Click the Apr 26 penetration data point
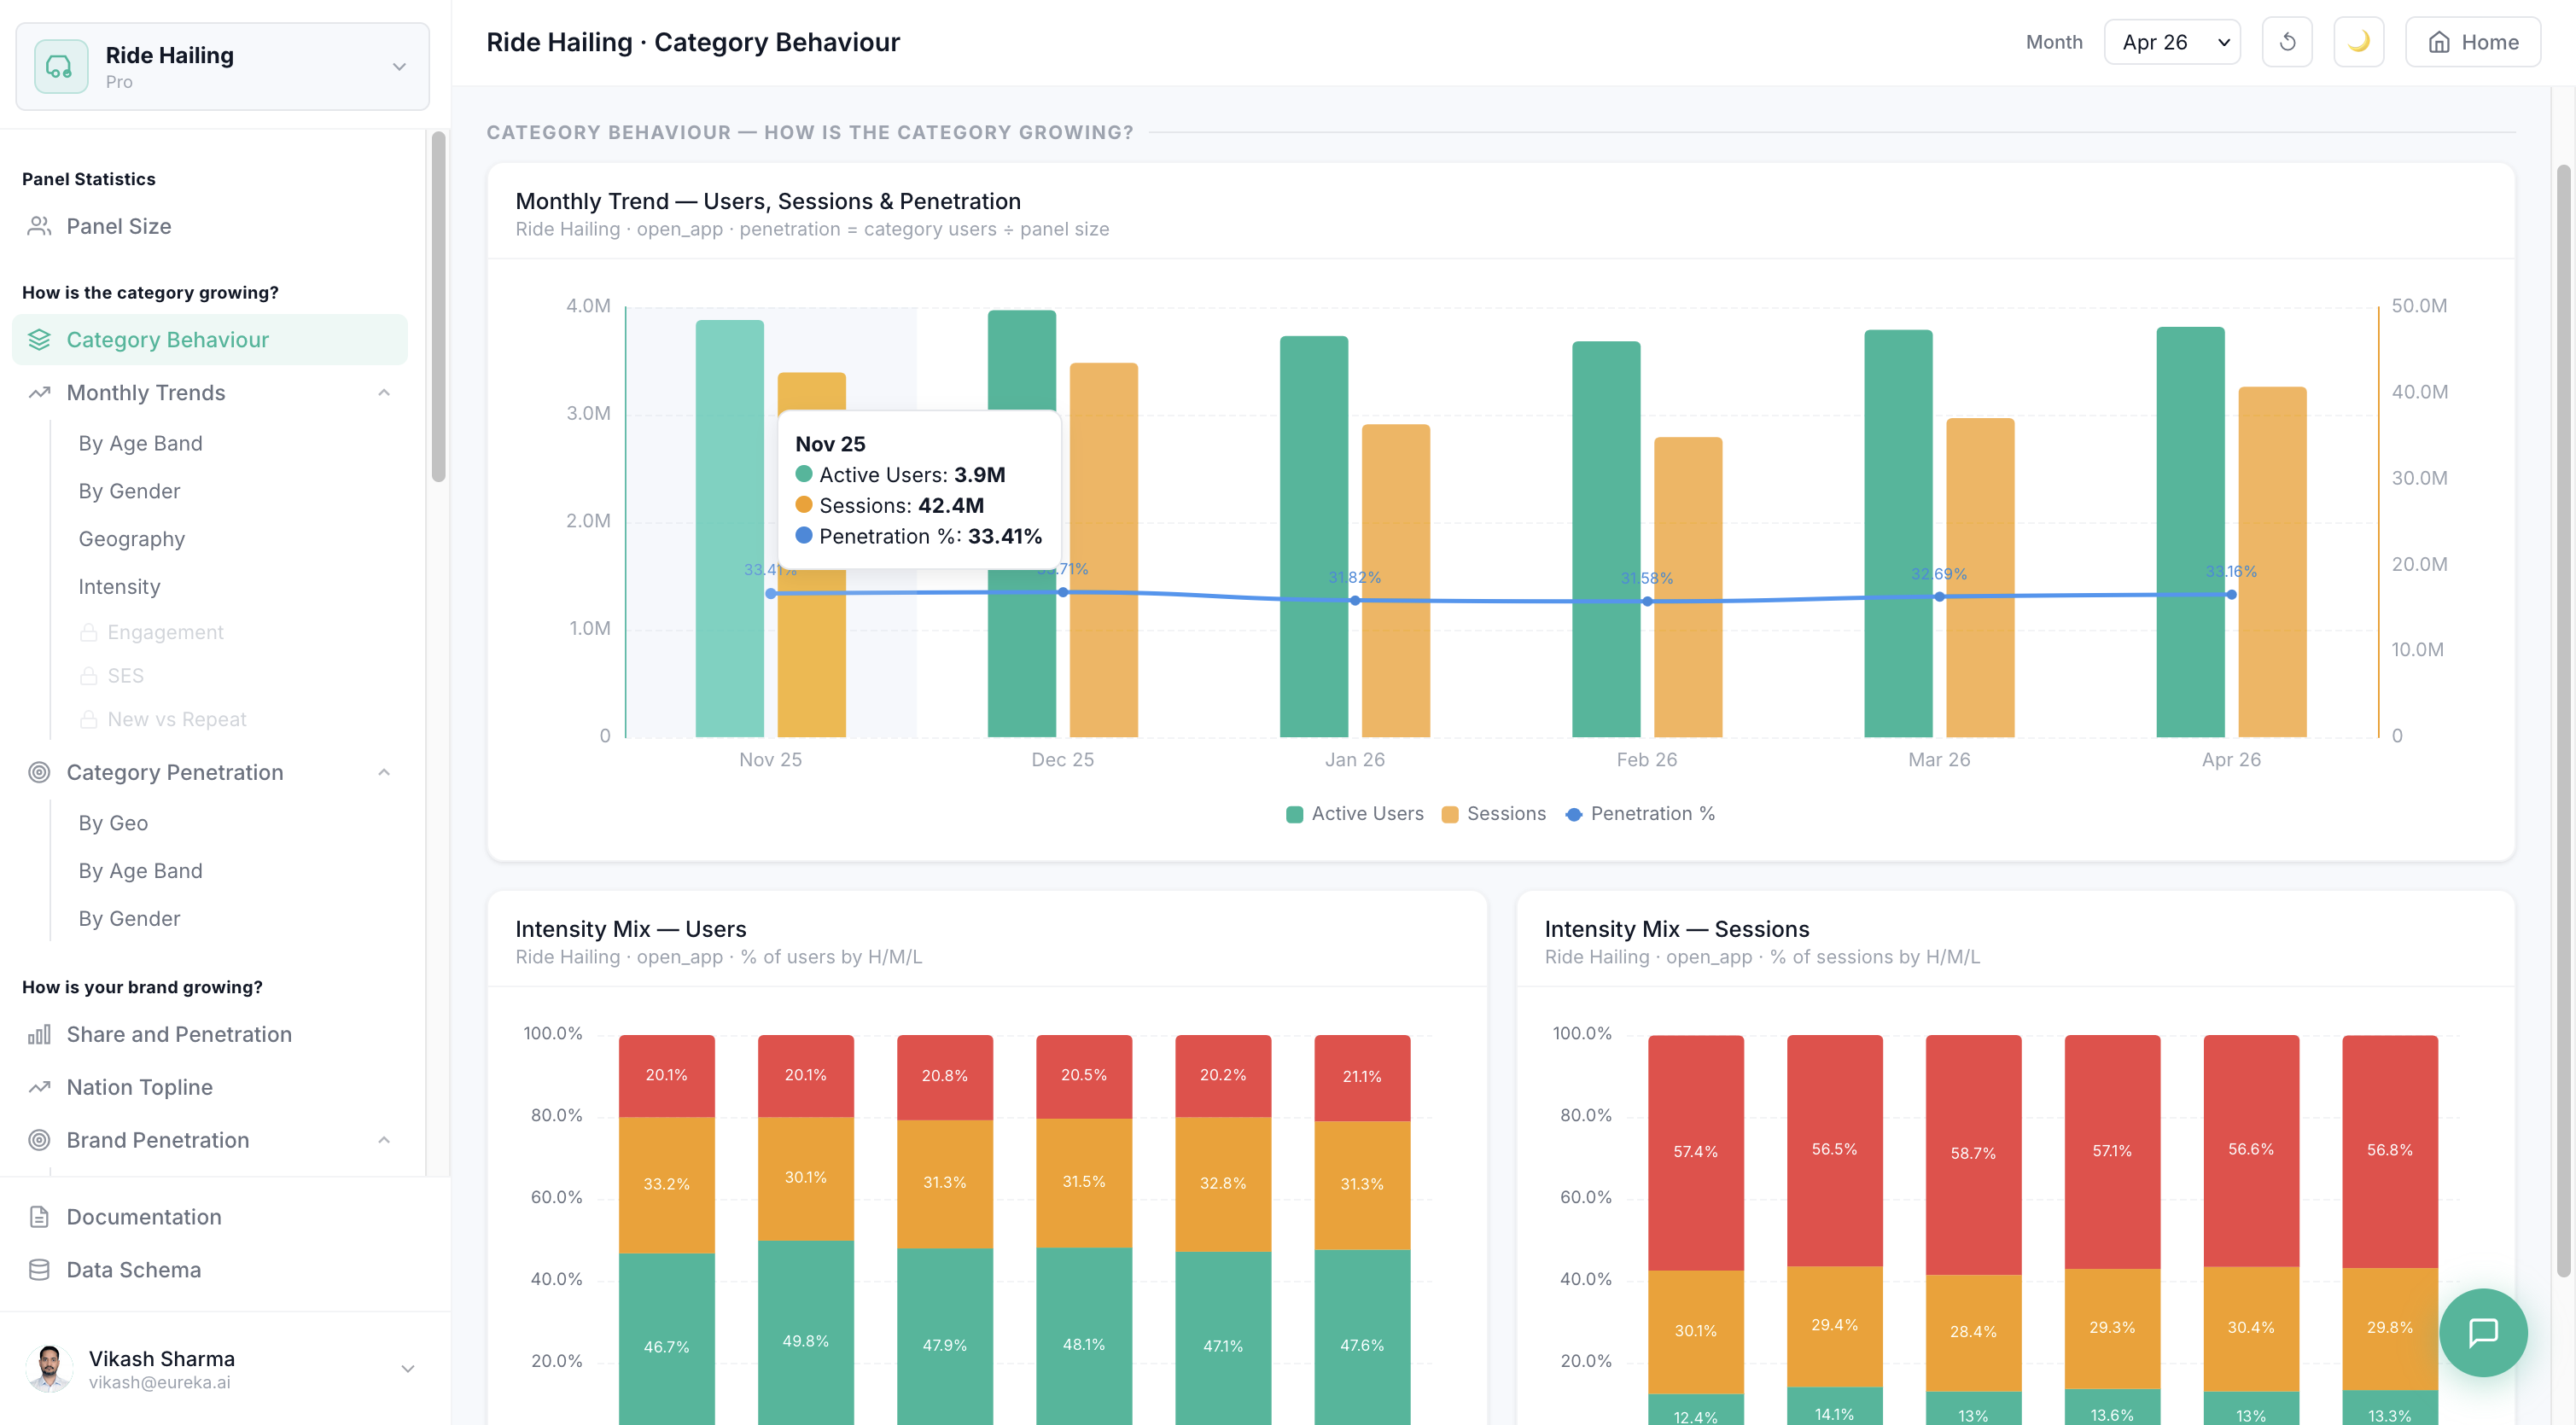The height and width of the screenshot is (1425, 2576). click(x=2231, y=595)
